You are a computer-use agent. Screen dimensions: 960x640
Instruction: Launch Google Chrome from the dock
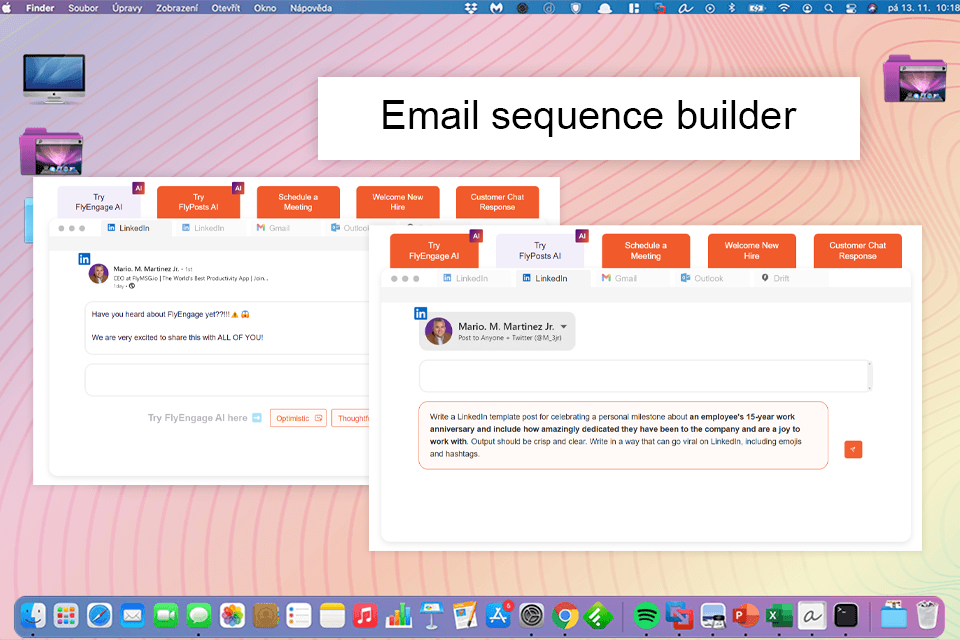(x=564, y=616)
